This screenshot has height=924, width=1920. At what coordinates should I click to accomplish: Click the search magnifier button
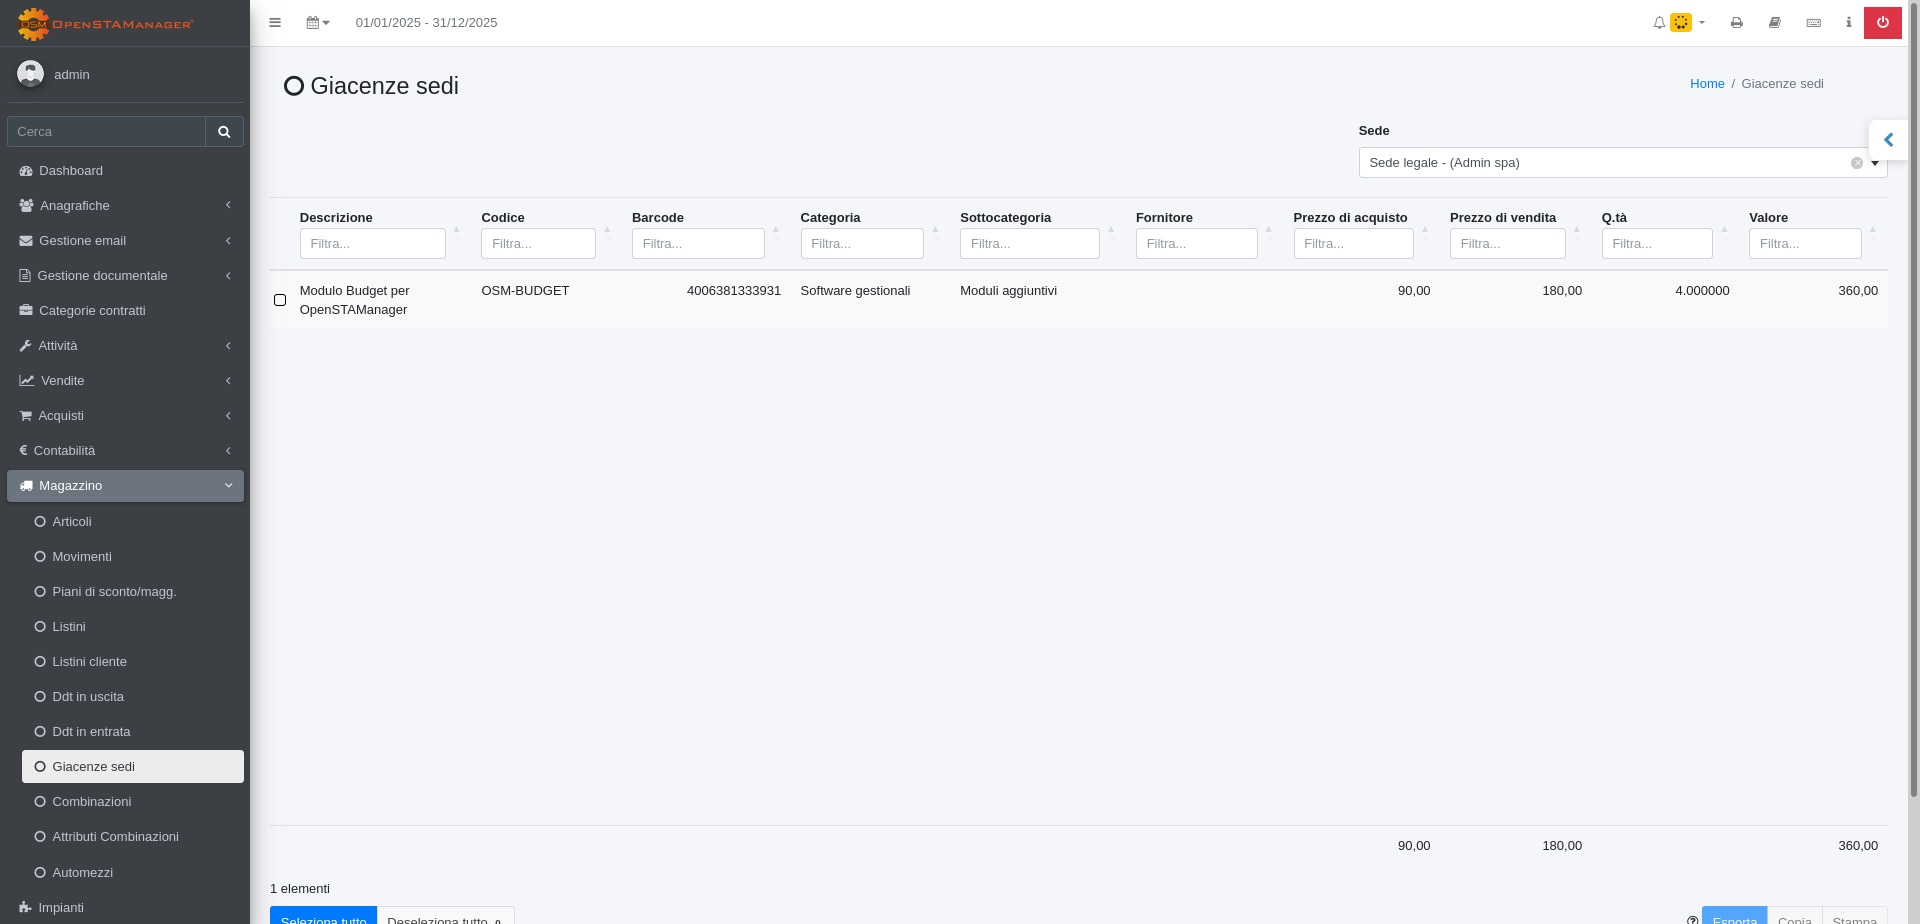click(224, 132)
